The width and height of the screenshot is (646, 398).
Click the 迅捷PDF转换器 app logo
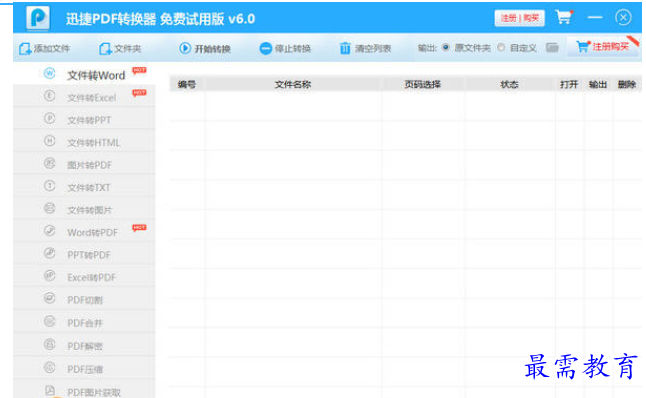[x=38, y=18]
